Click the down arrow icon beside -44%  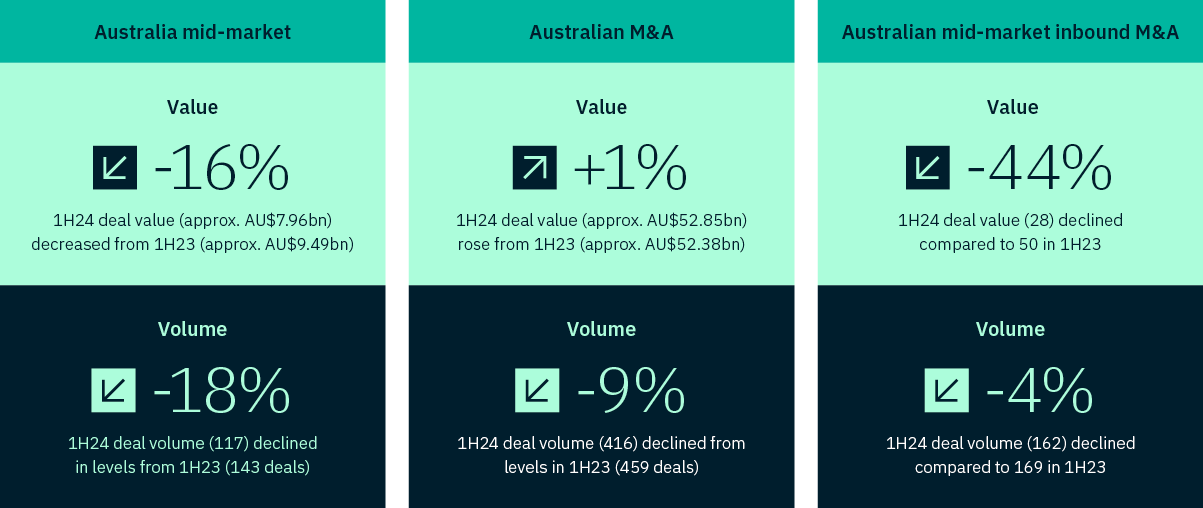tap(928, 168)
